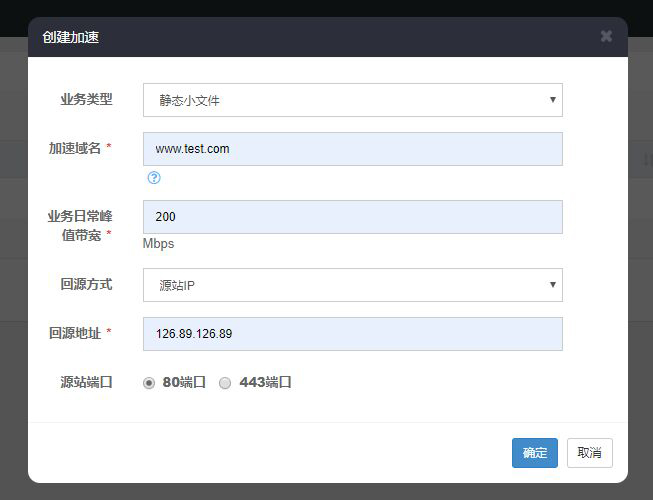653x500 pixels.
Task: Click the 回源地址 field label
Action: click(76, 333)
